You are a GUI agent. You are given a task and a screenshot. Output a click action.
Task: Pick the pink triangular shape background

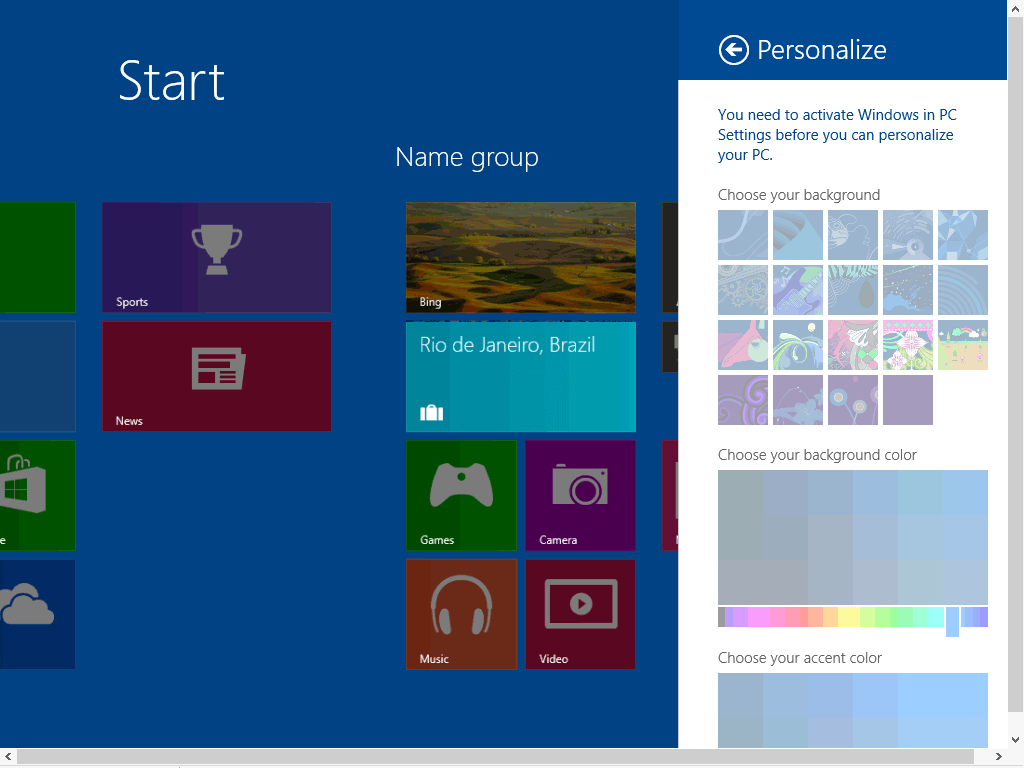pyautogui.click(x=743, y=345)
